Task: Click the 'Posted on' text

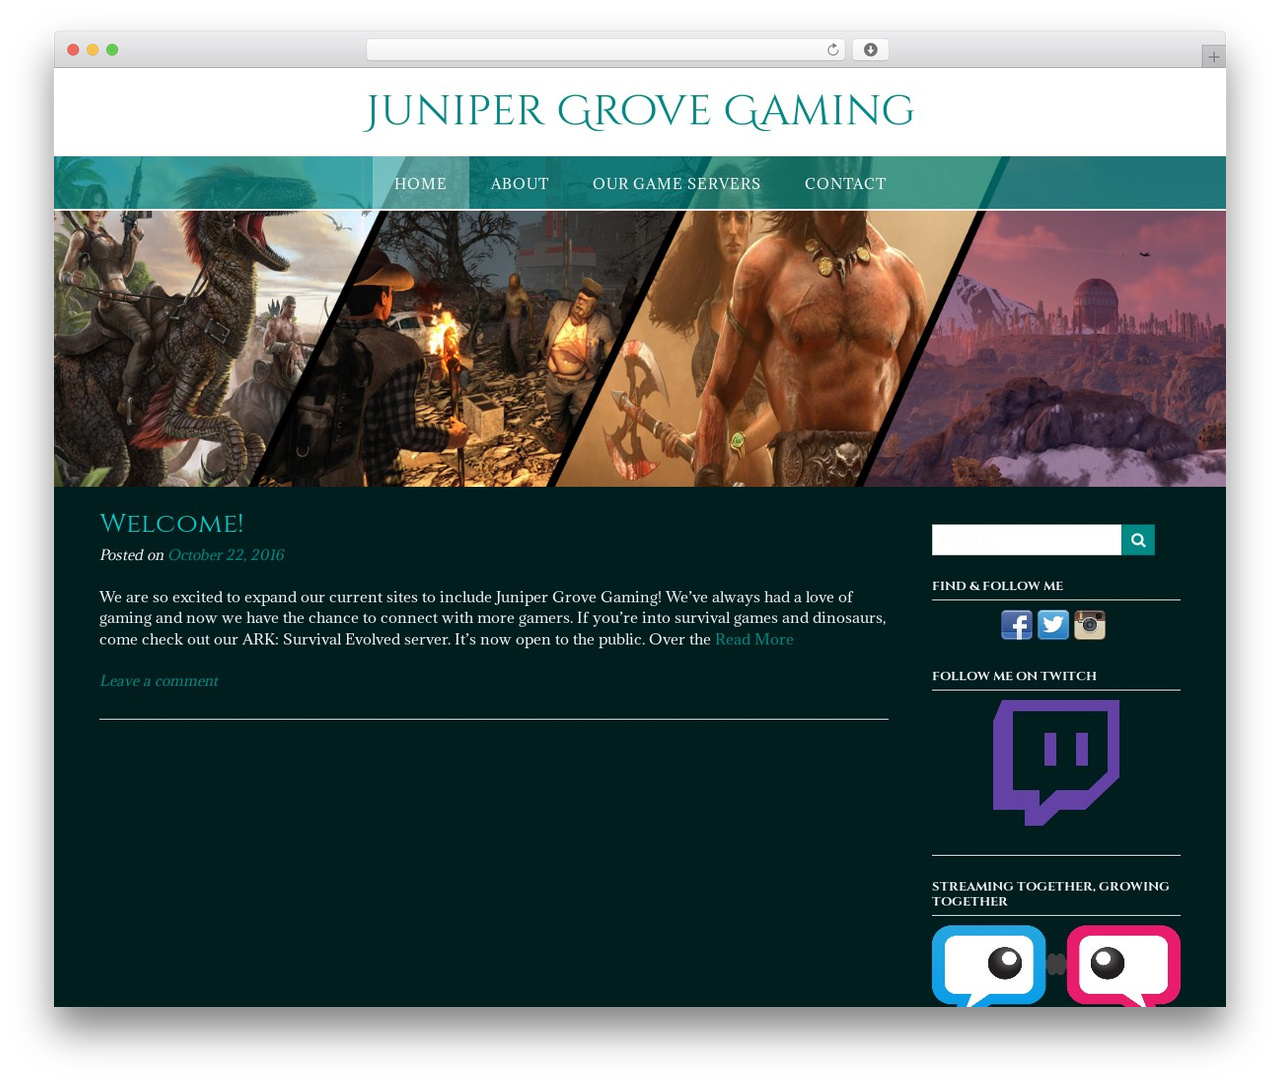Action: [x=131, y=555]
